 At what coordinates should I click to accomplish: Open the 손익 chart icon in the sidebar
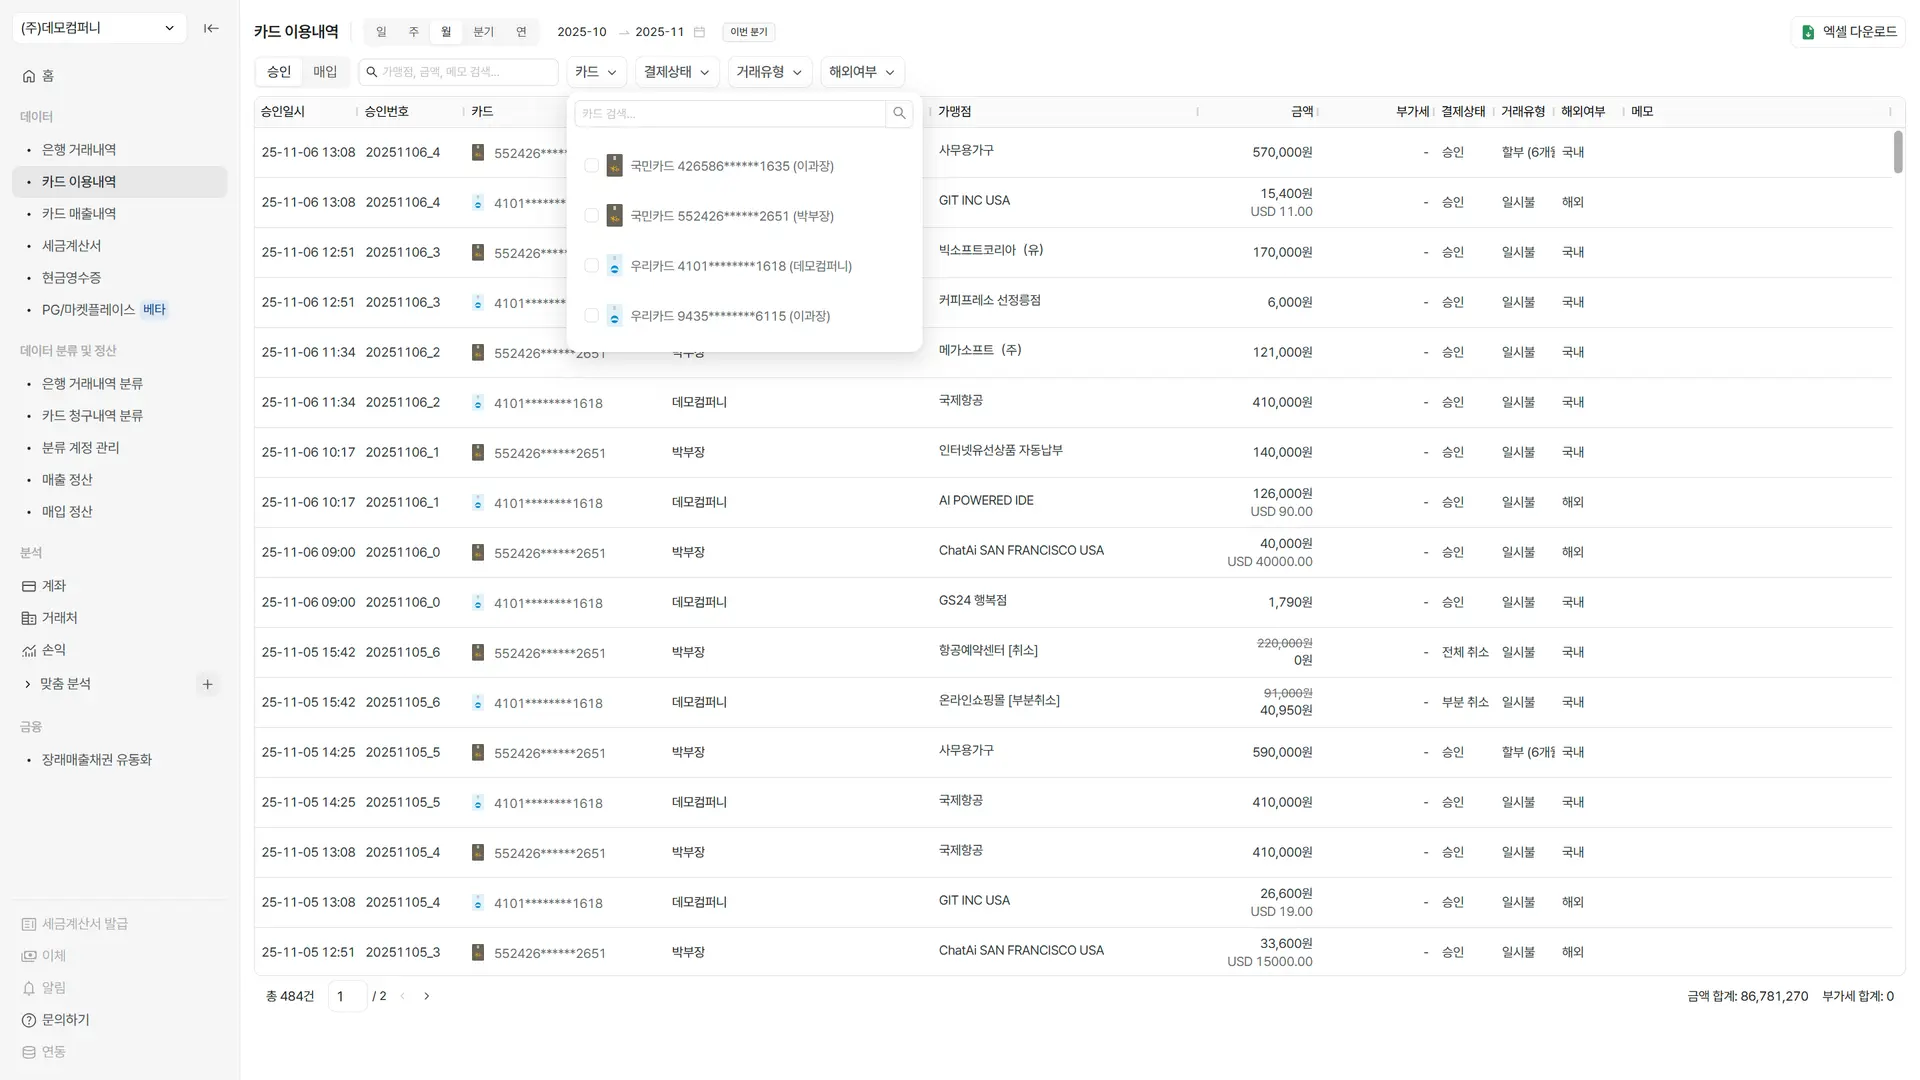(29, 650)
